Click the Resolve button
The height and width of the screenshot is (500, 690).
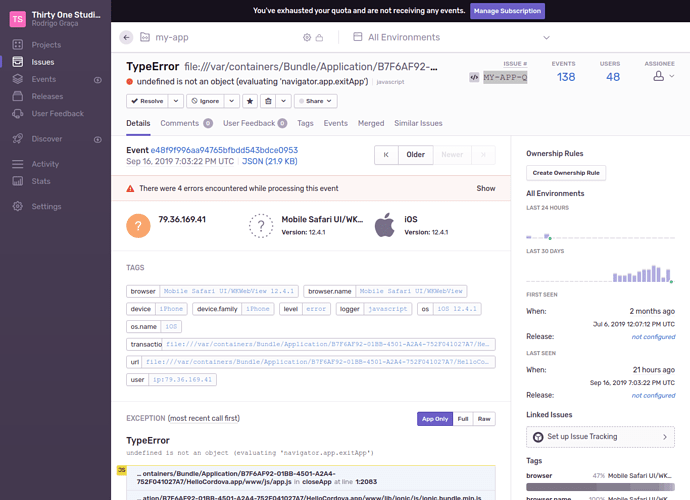point(147,101)
